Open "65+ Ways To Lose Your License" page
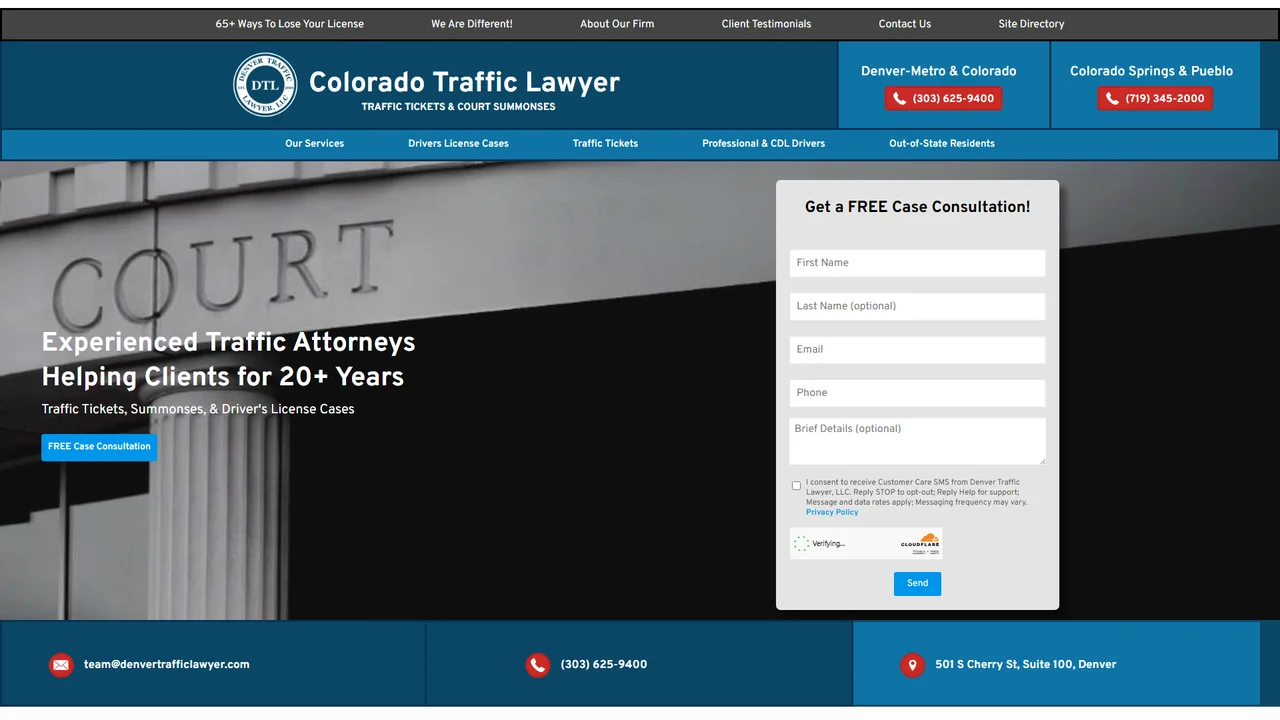The height and width of the screenshot is (720, 1280). 290,24
